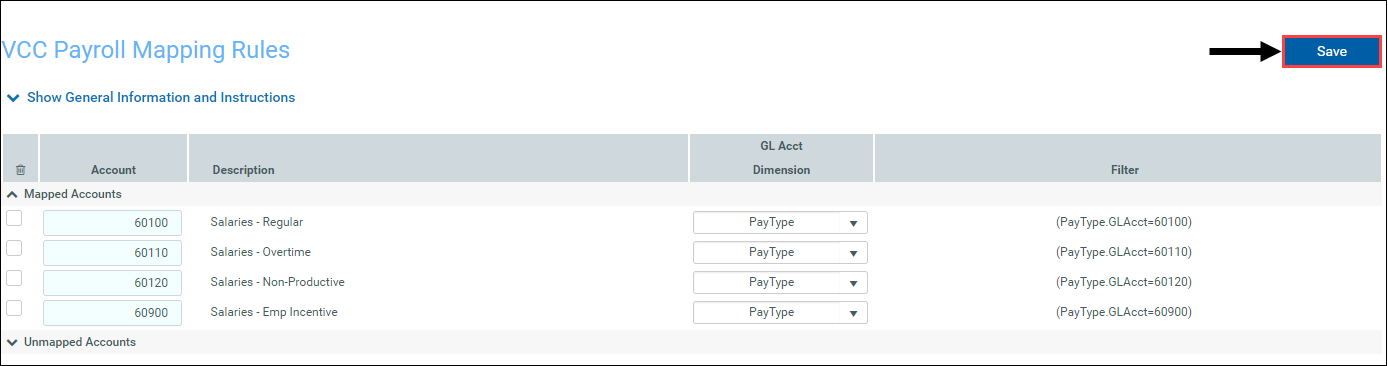Open PayType dropdown for Salaries - Overtime
This screenshot has width=1388, height=366.
pos(780,252)
